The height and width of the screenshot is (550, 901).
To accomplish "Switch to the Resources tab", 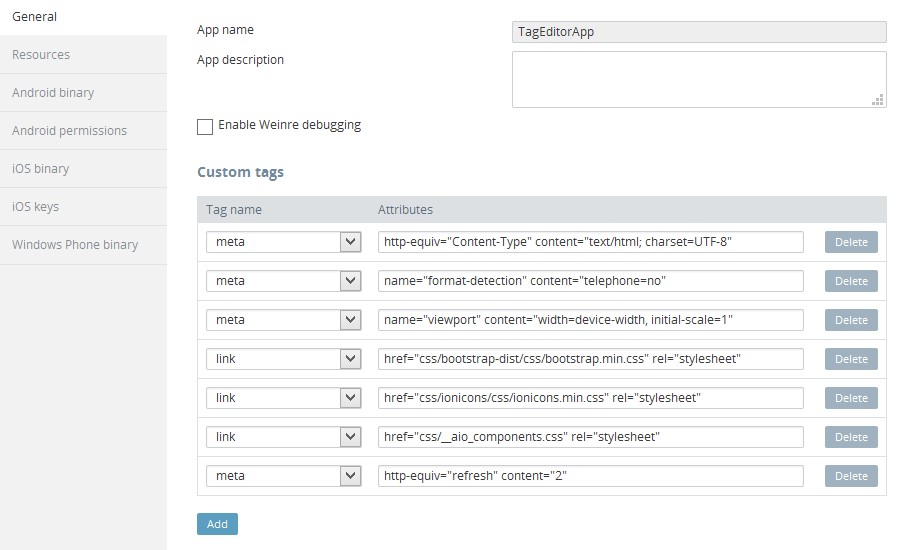I will (41, 55).
